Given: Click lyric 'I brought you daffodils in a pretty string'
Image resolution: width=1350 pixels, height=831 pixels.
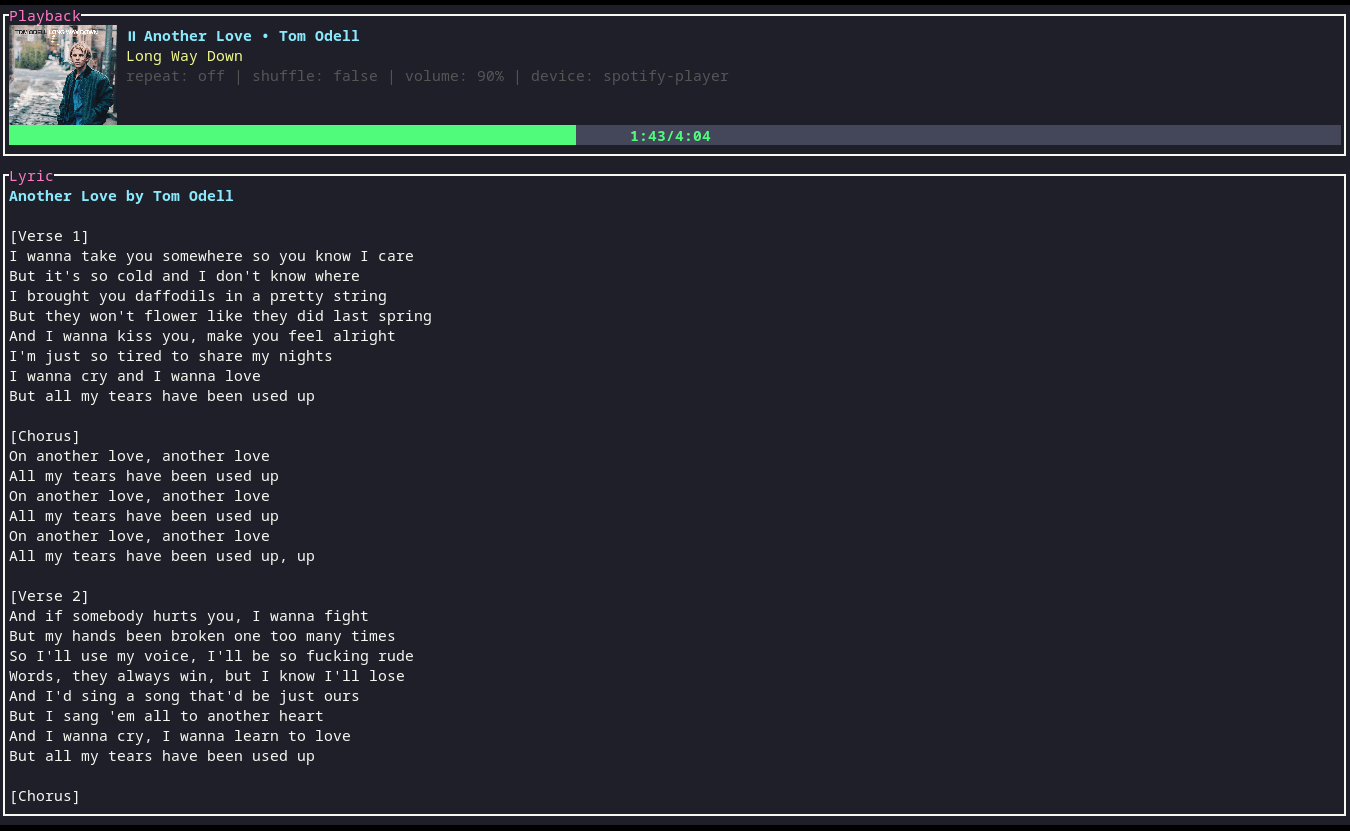Looking at the screenshot, I should 198,296.
